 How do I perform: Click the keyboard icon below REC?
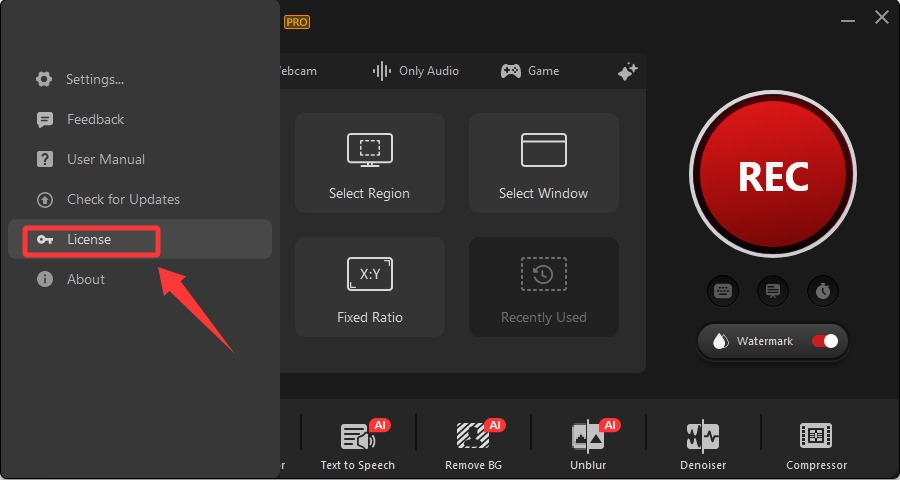[x=723, y=291]
